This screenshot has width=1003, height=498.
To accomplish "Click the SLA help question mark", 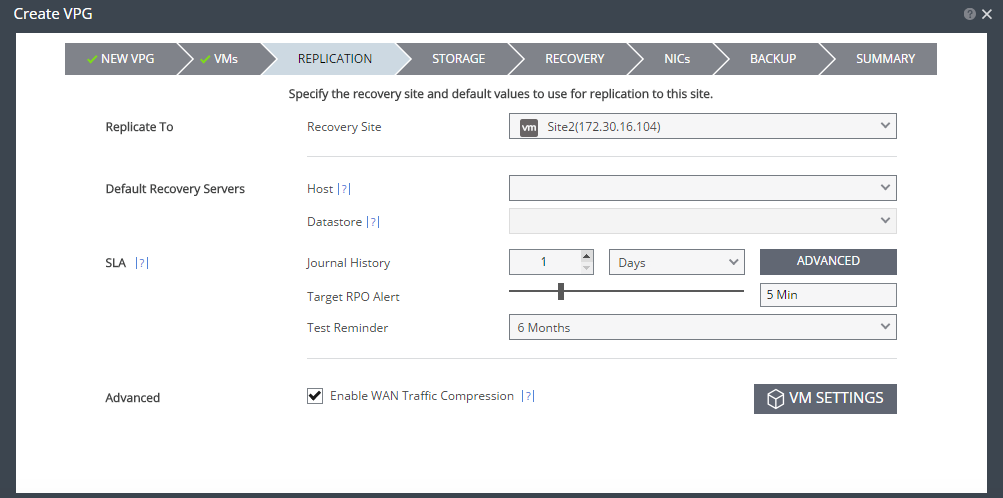I will pos(141,263).
